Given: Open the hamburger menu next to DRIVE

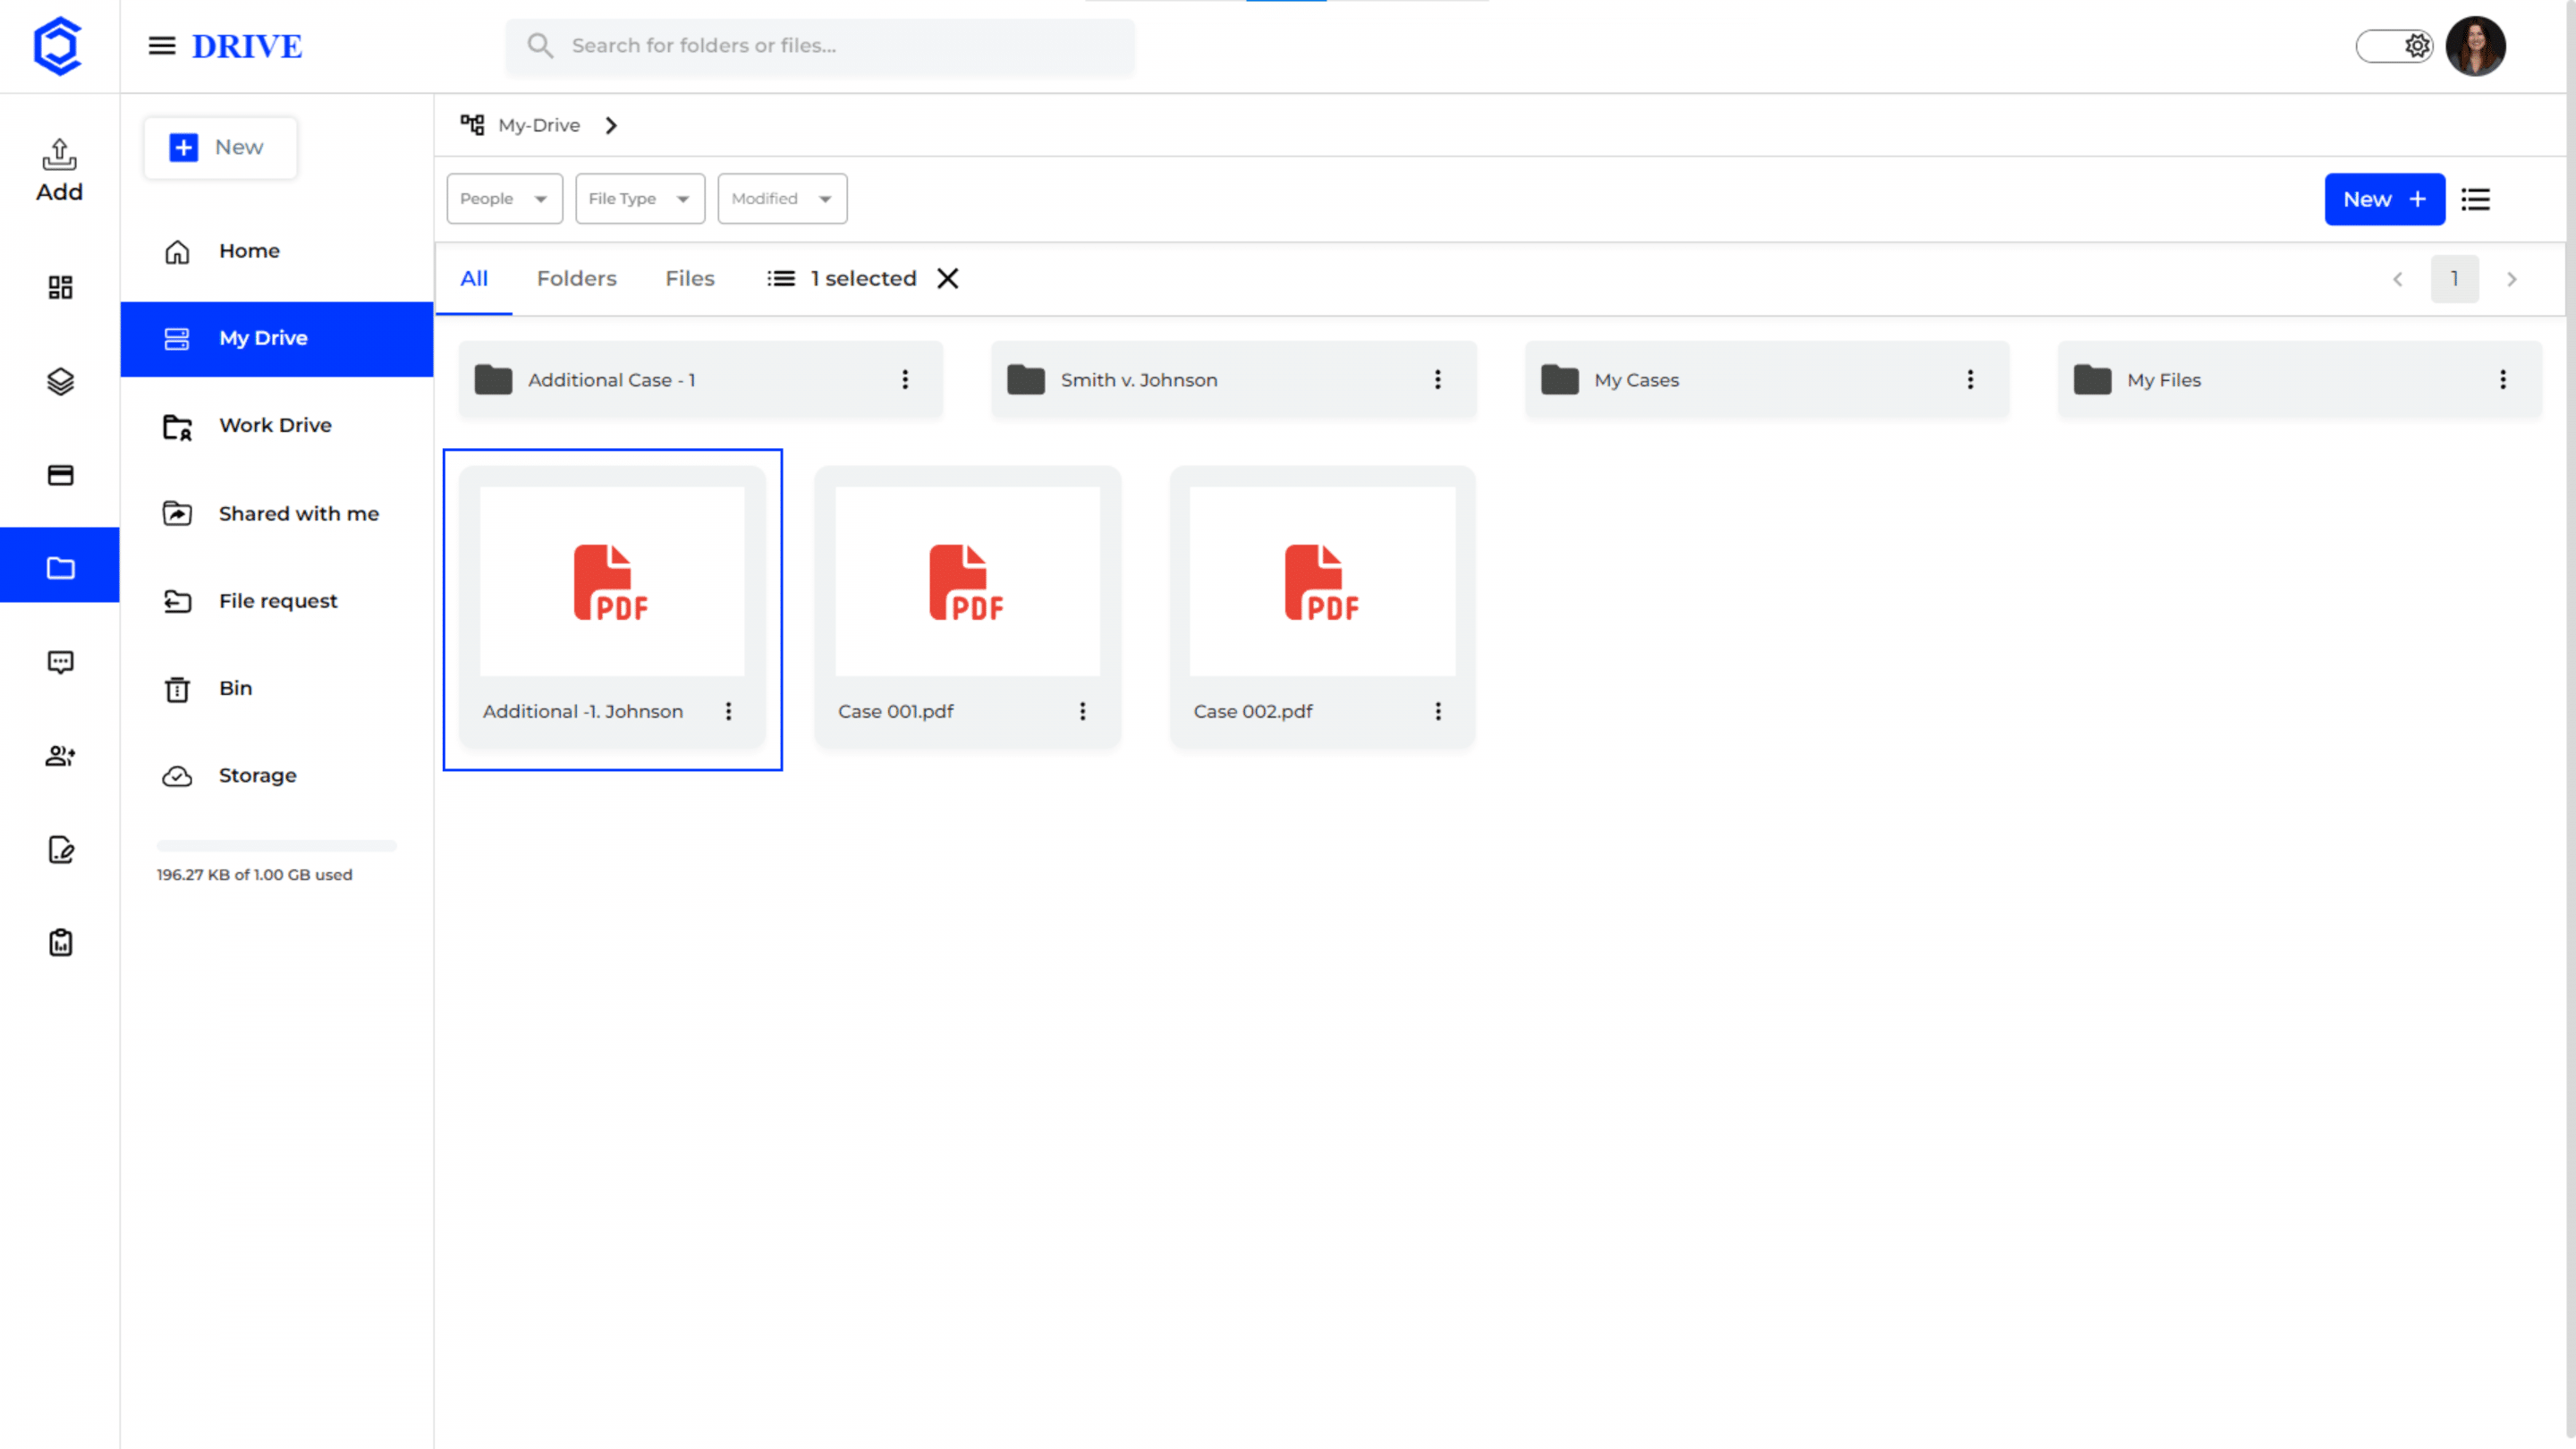Looking at the screenshot, I should coord(162,46).
